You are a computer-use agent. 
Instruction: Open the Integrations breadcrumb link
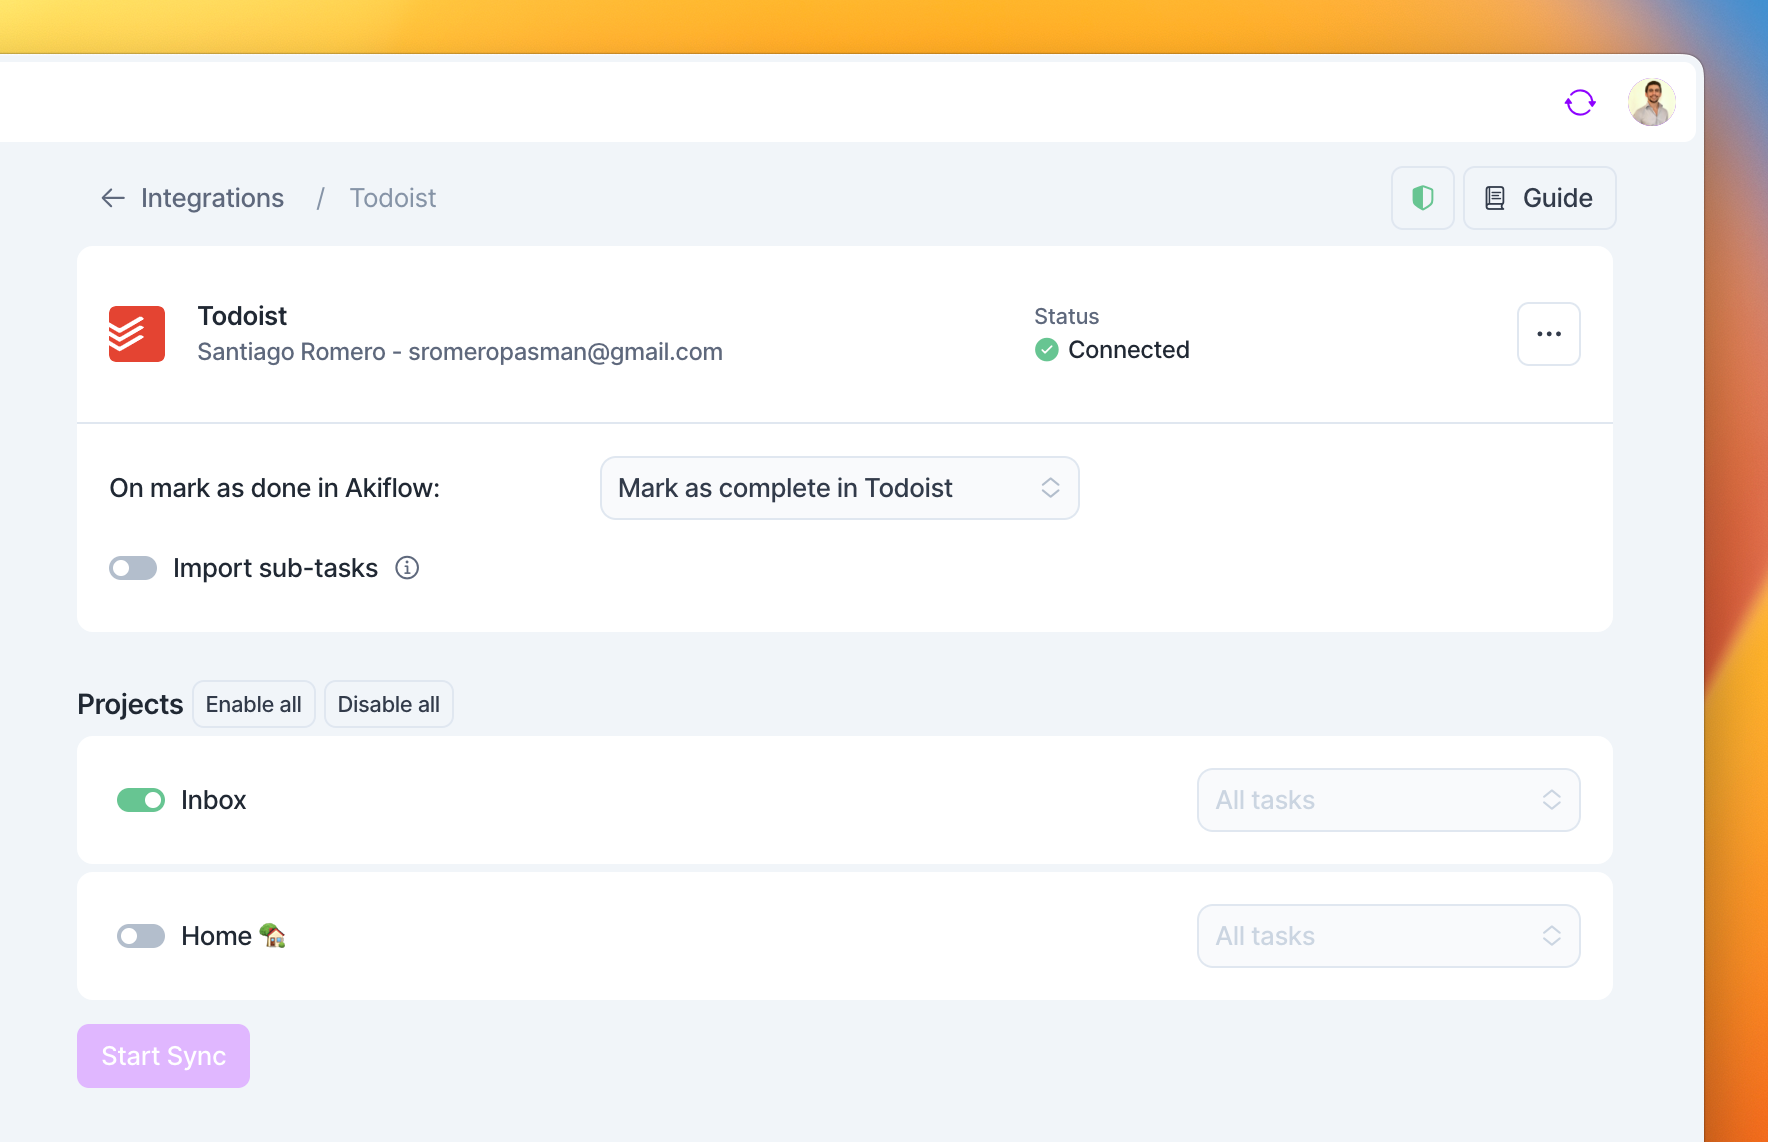[x=212, y=198]
